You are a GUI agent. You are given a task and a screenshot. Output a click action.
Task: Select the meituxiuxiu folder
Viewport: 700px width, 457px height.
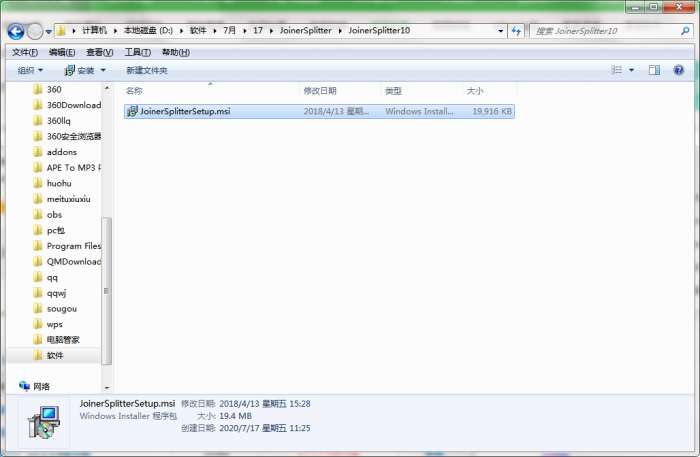[68, 199]
